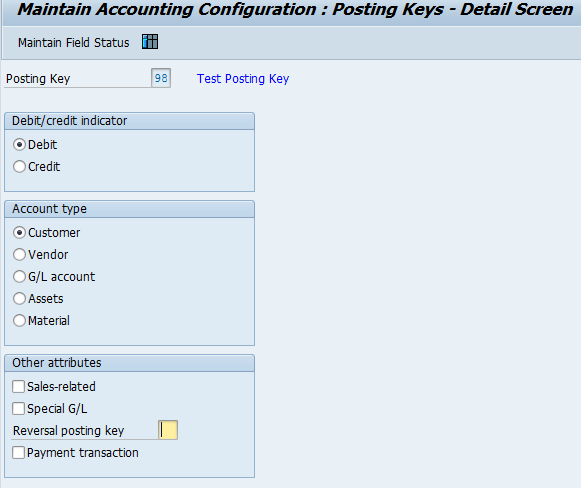Select the Debit radio button
Screen dimensions: 581x488
click(19, 145)
